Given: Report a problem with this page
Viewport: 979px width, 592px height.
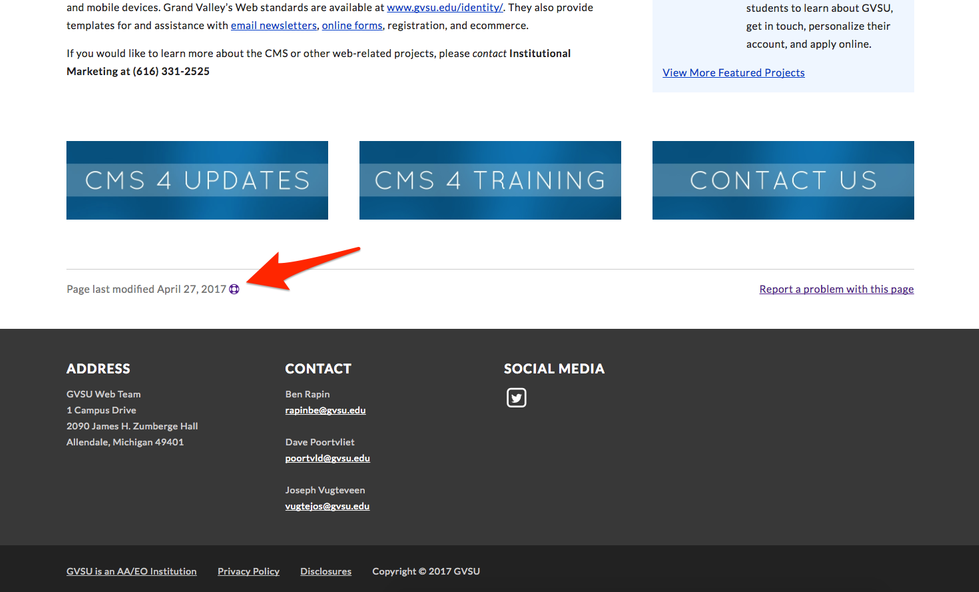Looking at the screenshot, I should click(836, 289).
